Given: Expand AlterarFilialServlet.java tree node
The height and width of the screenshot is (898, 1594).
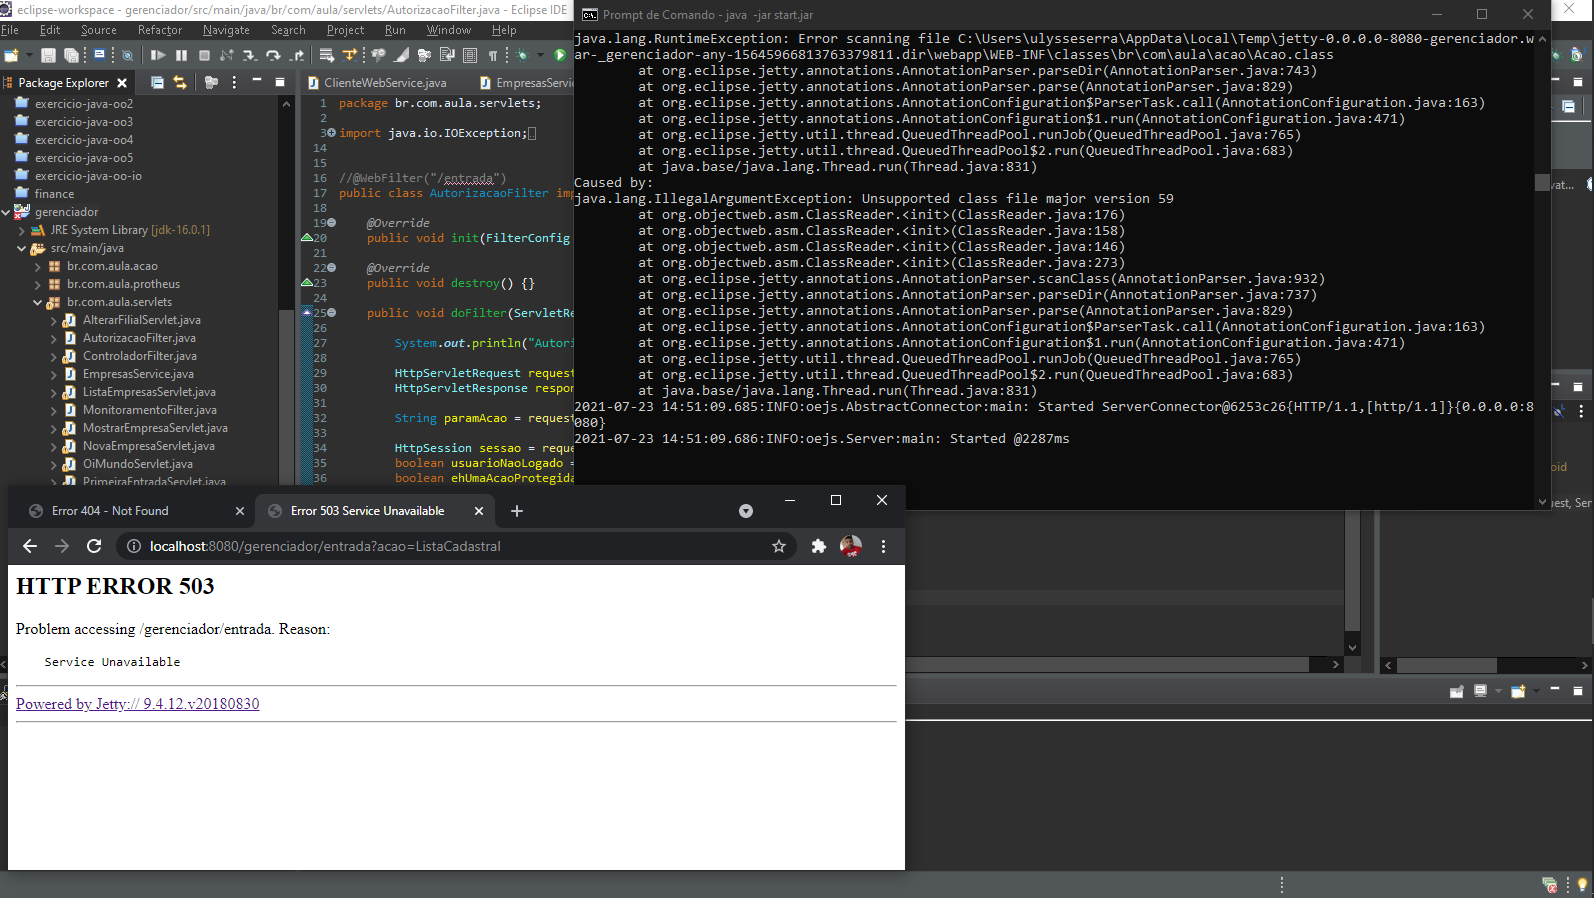Looking at the screenshot, I should pos(54,320).
